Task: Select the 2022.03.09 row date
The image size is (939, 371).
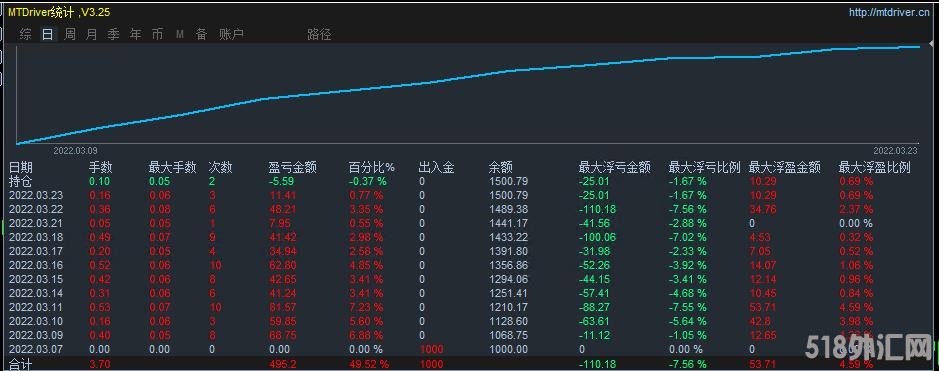Action: point(36,335)
